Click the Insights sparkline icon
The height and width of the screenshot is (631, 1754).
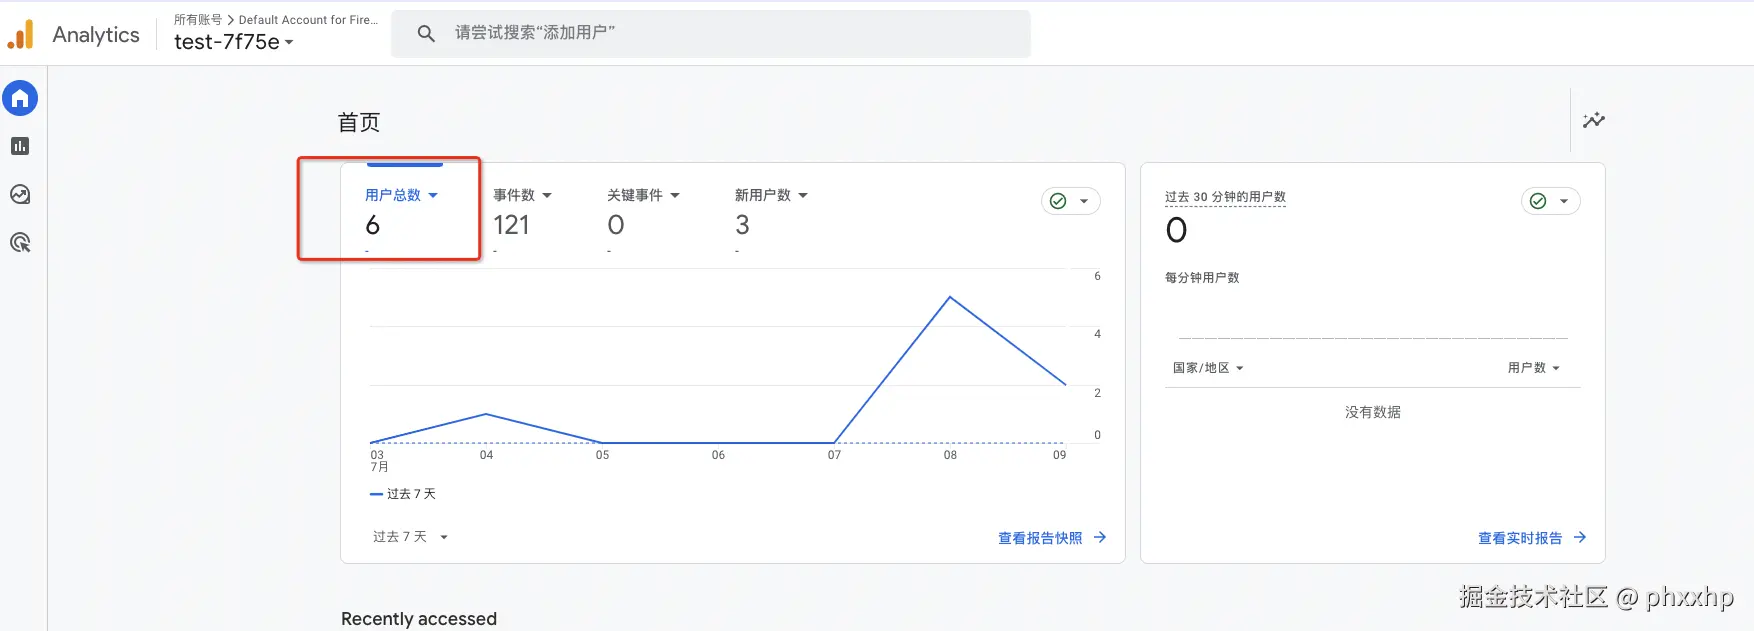1593,120
